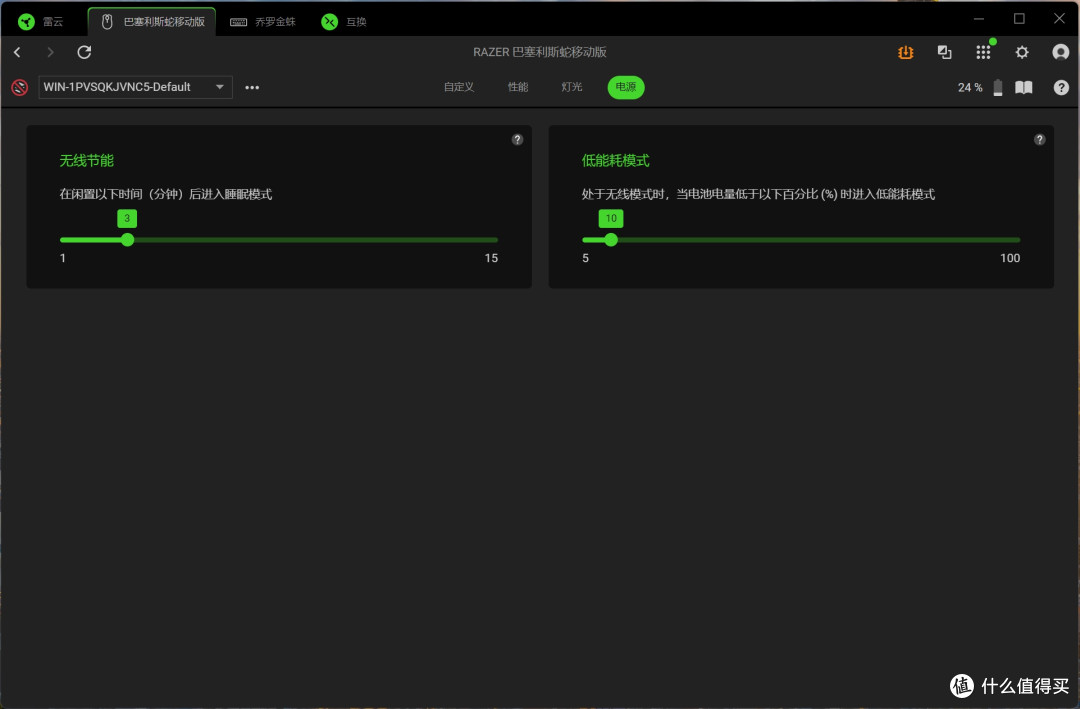
Task: Open the 互换 tab
Action: click(344, 21)
